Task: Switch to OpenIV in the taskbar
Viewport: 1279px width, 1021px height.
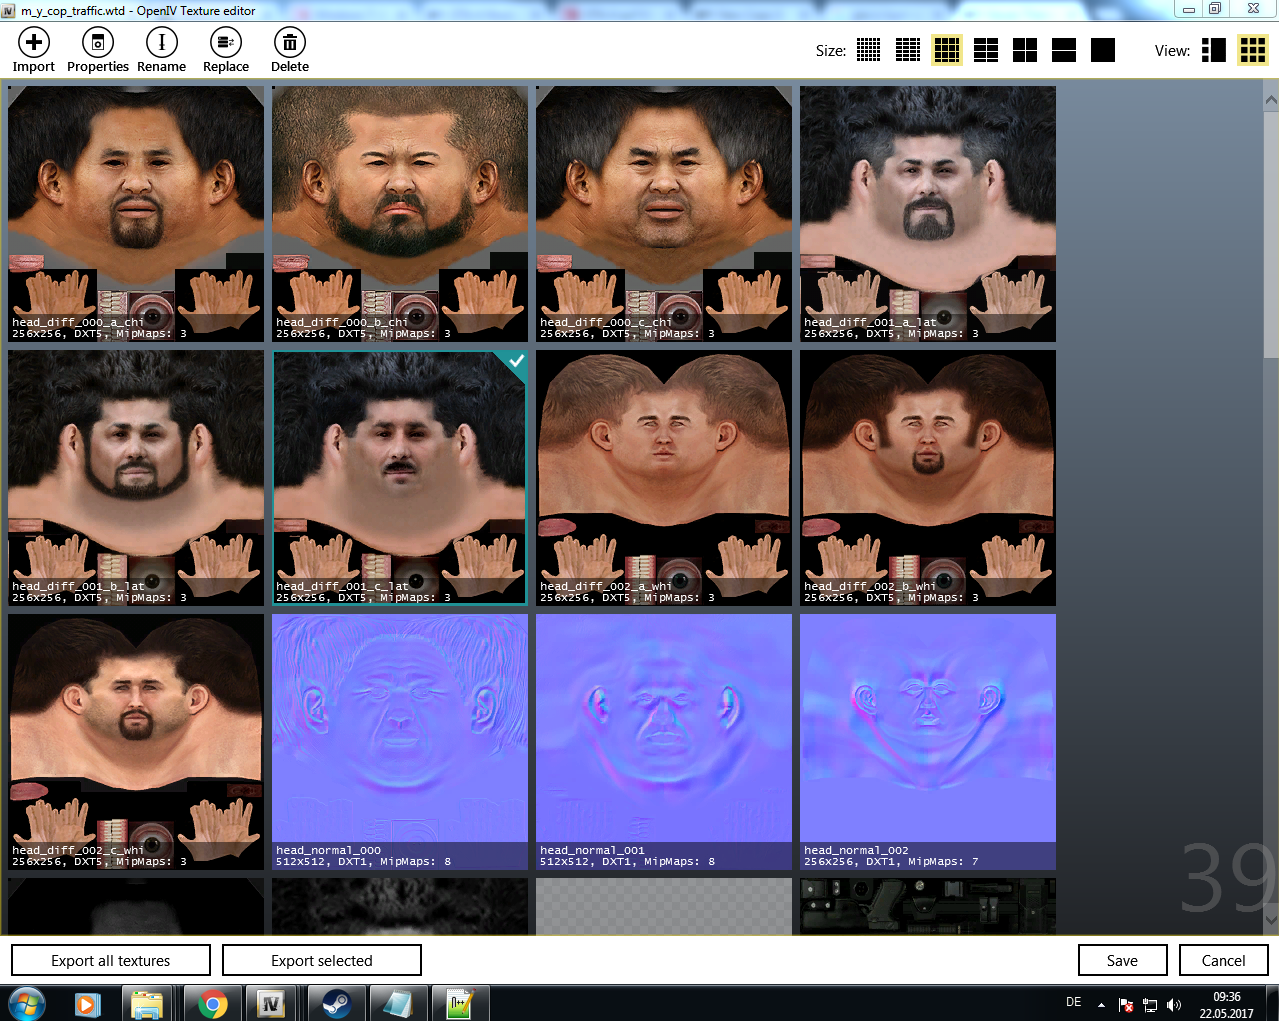Action: [x=270, y=1003]
